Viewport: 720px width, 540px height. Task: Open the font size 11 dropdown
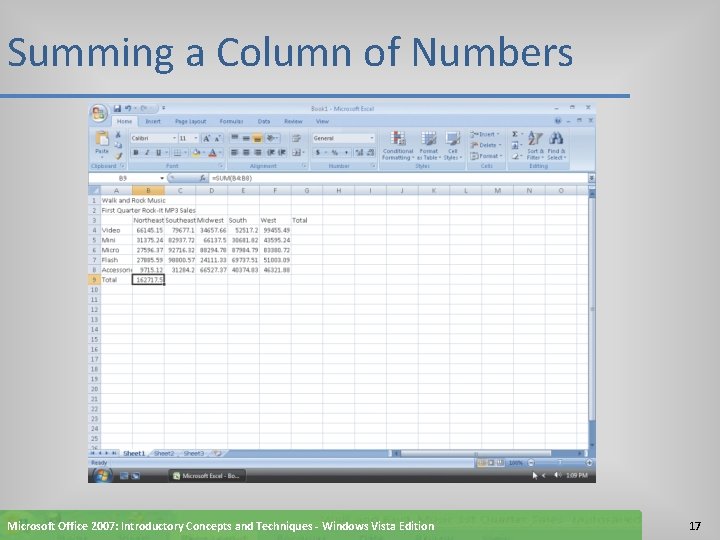coord(196,138)
